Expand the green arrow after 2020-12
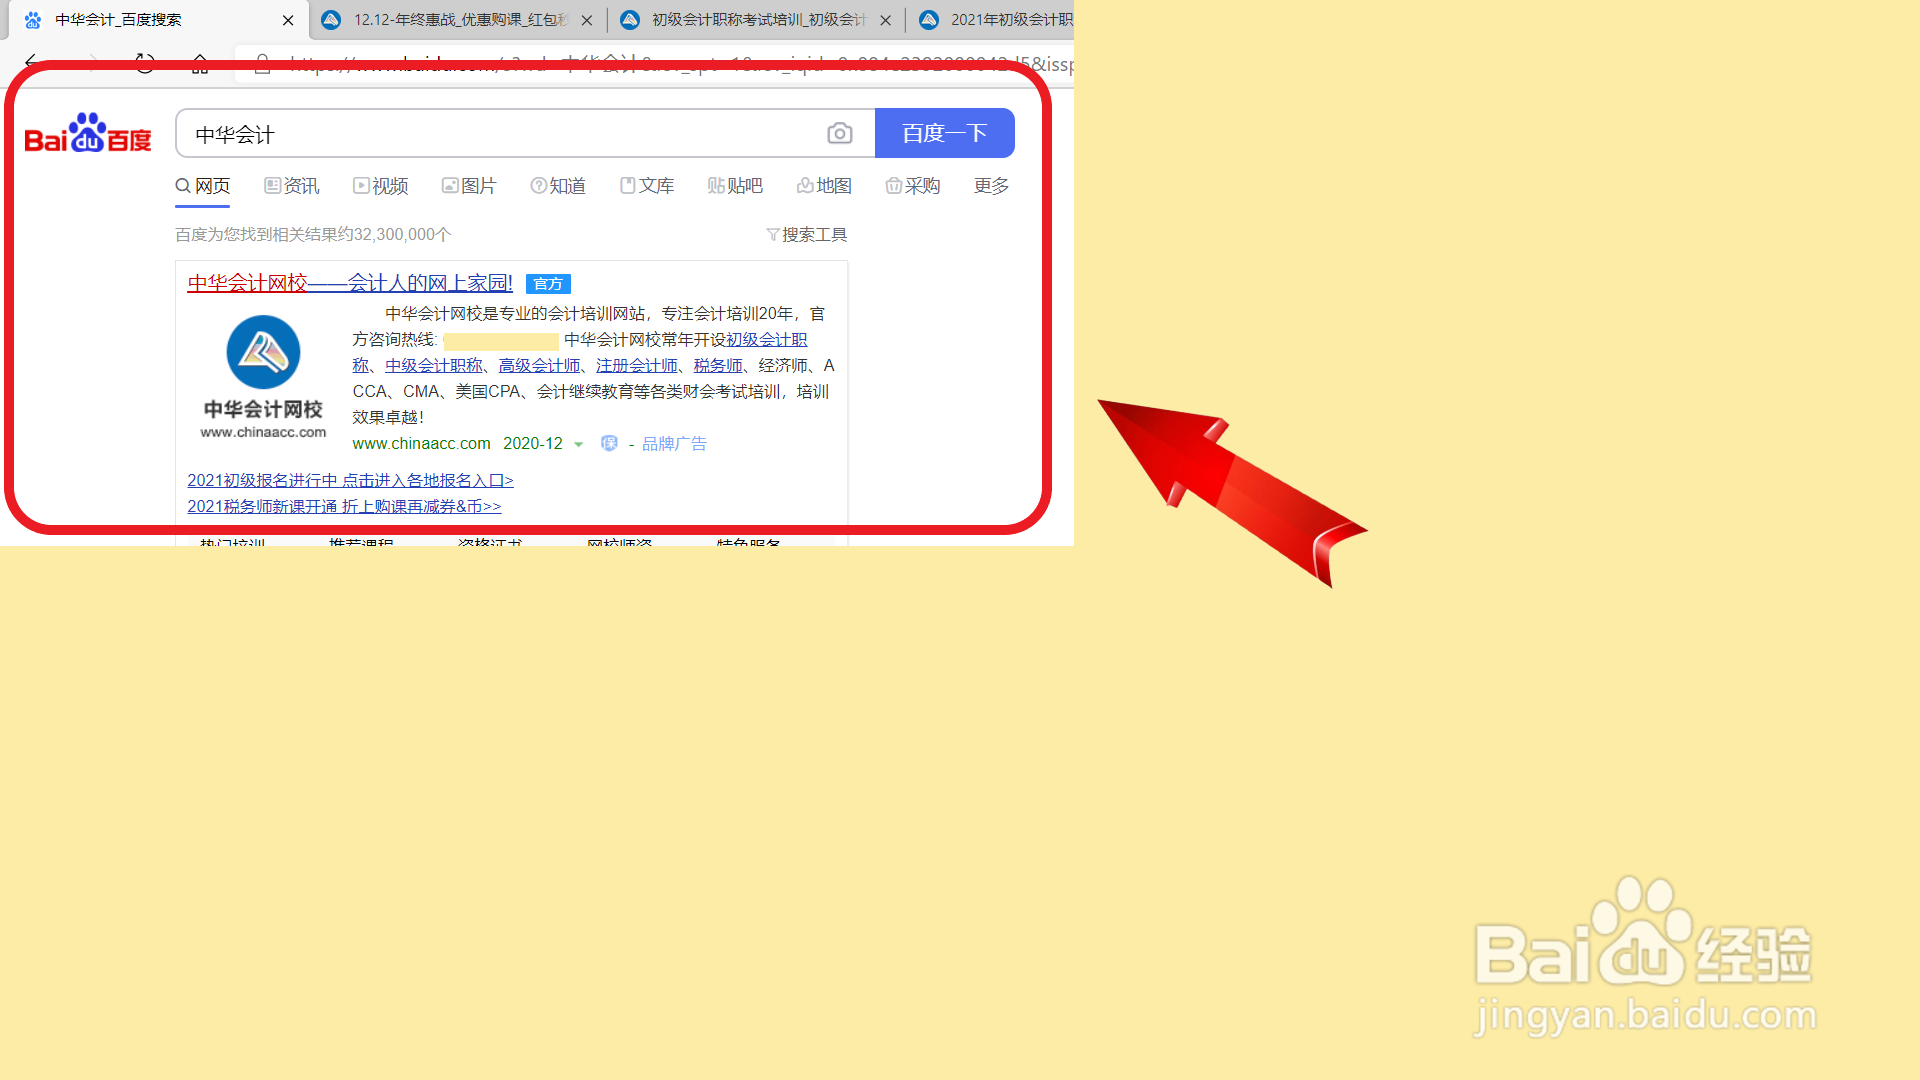 click(578, 444)
